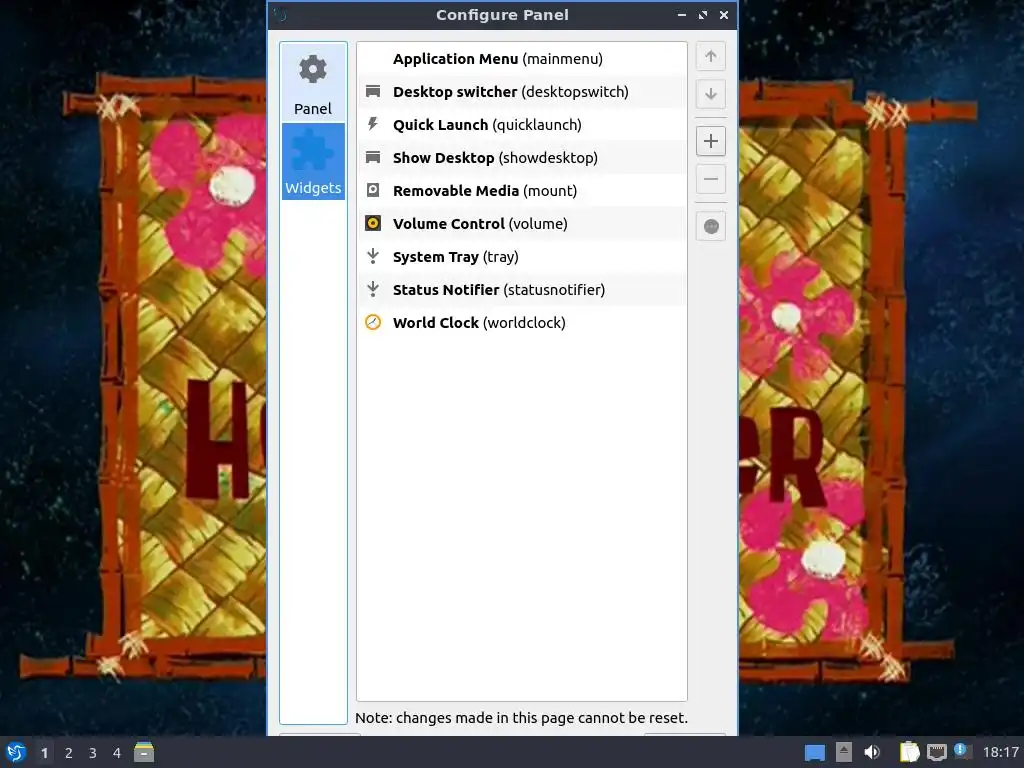Move selected widget down with arrow button
This screenshot has height=768, width=1024.
[711, 94]
